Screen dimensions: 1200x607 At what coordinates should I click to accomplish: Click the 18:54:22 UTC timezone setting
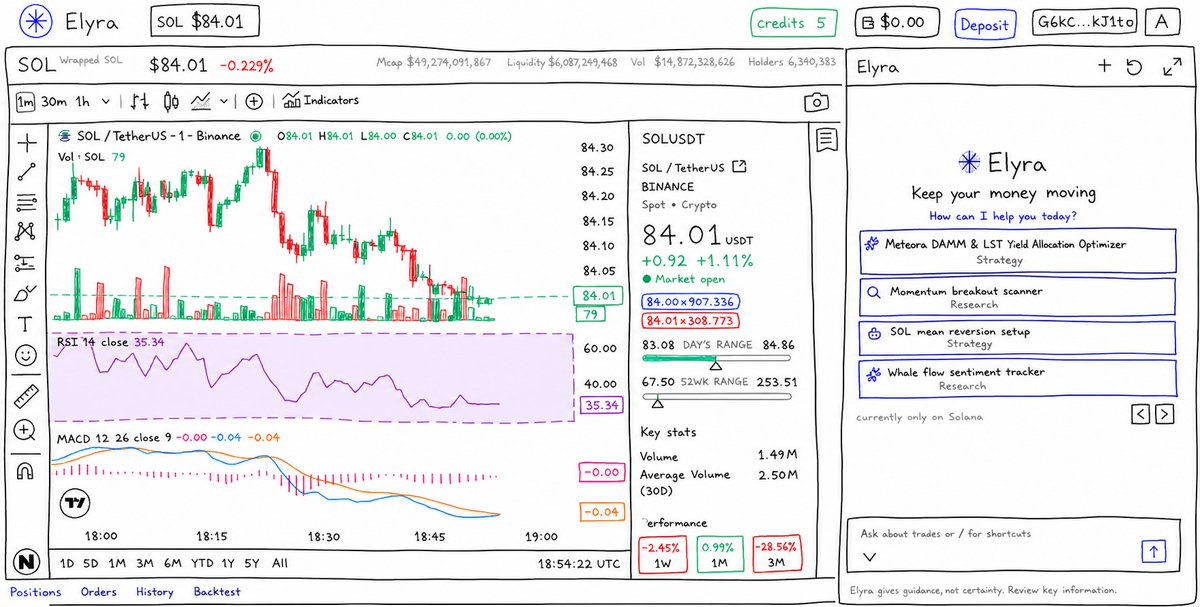(579, 564)
